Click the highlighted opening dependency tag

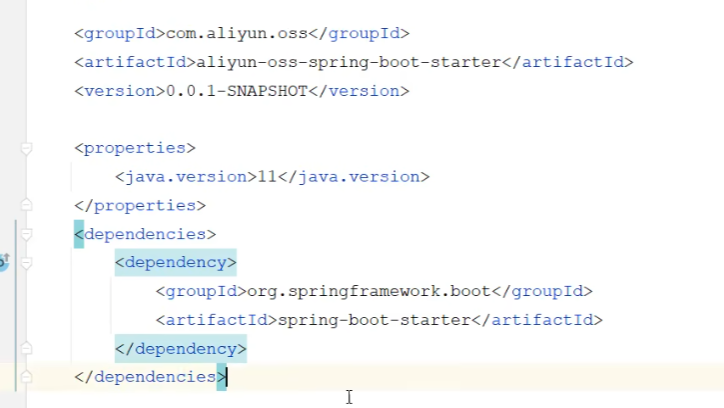click(x=175, y=263)
